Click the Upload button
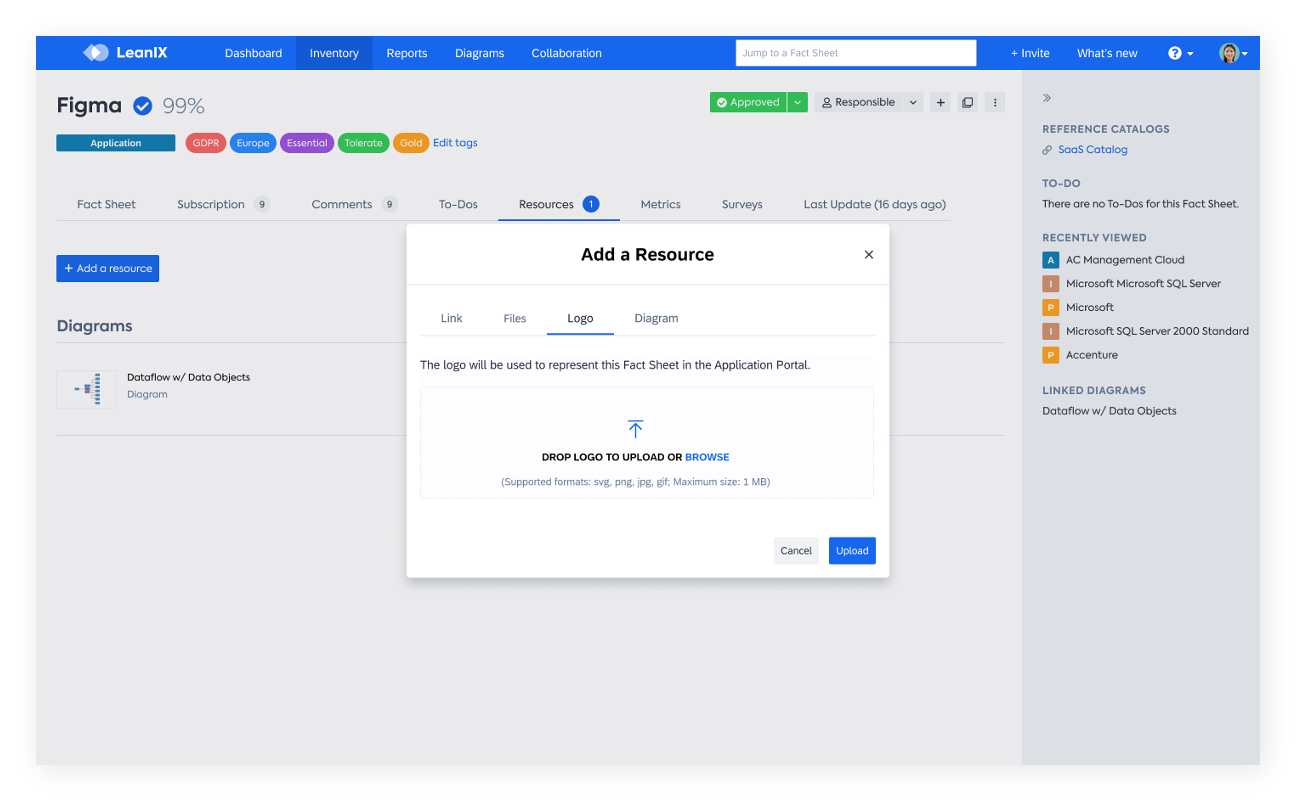Image resolution: width=1306 pixels, height=810 pixels. (x=852, y=551)
